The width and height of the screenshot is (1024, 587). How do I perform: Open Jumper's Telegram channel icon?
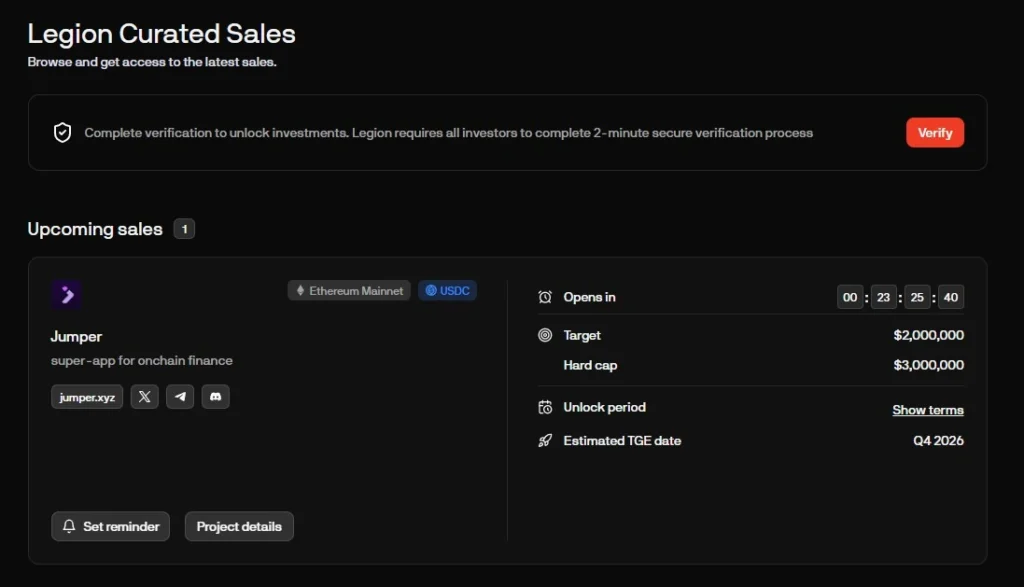coord(180,396)
